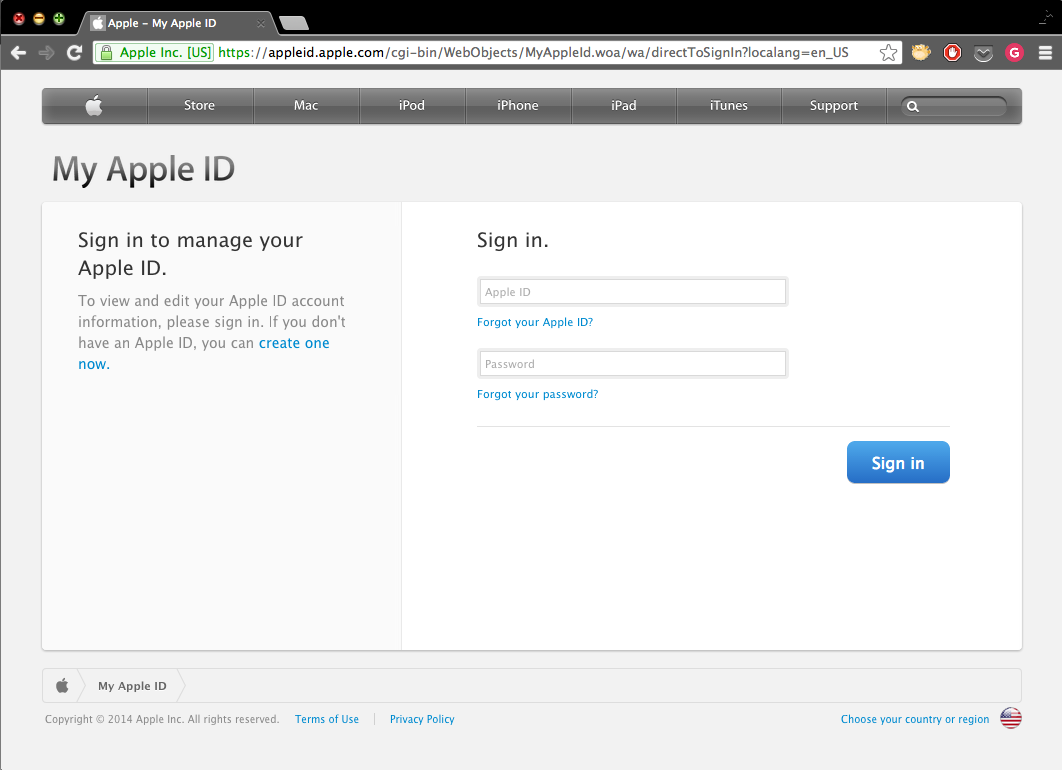
Task: Follow the create one now link
Action: pos(294,343)
